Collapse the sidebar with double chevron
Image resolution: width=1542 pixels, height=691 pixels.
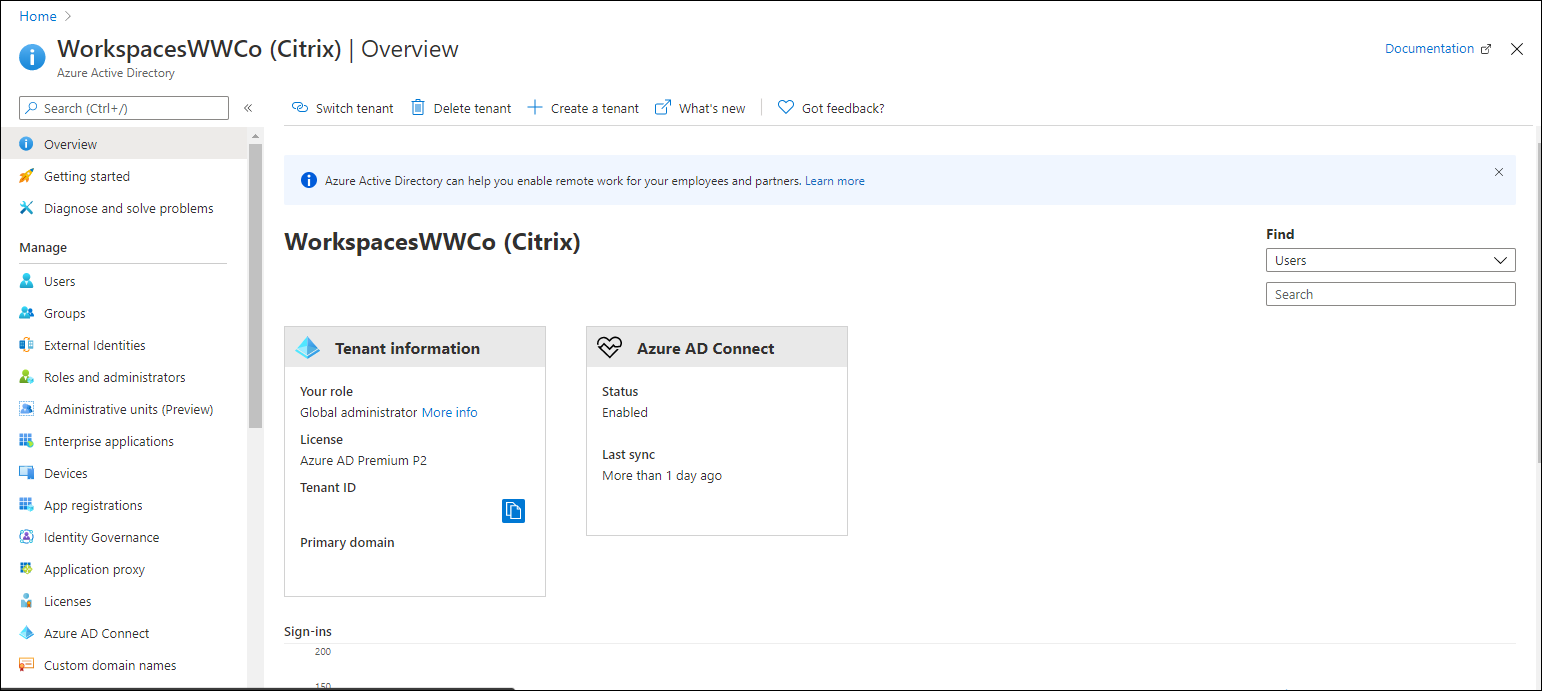(x=248, y=108)
